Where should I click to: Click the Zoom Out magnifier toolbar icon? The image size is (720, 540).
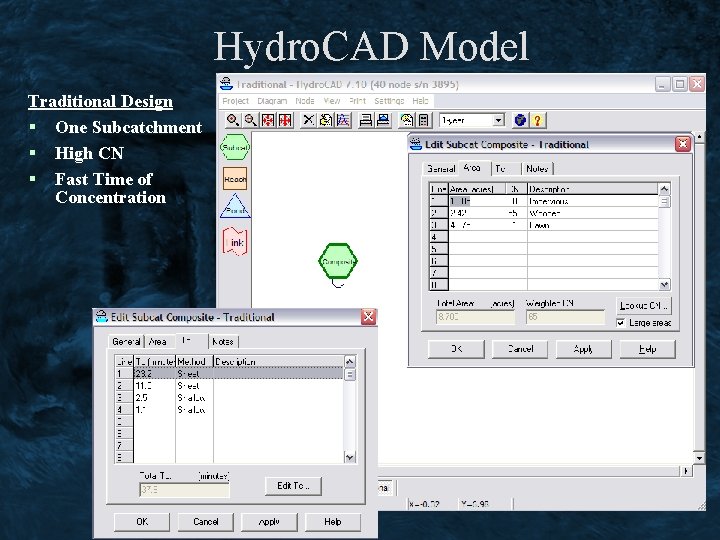click(x=250, y=120)
